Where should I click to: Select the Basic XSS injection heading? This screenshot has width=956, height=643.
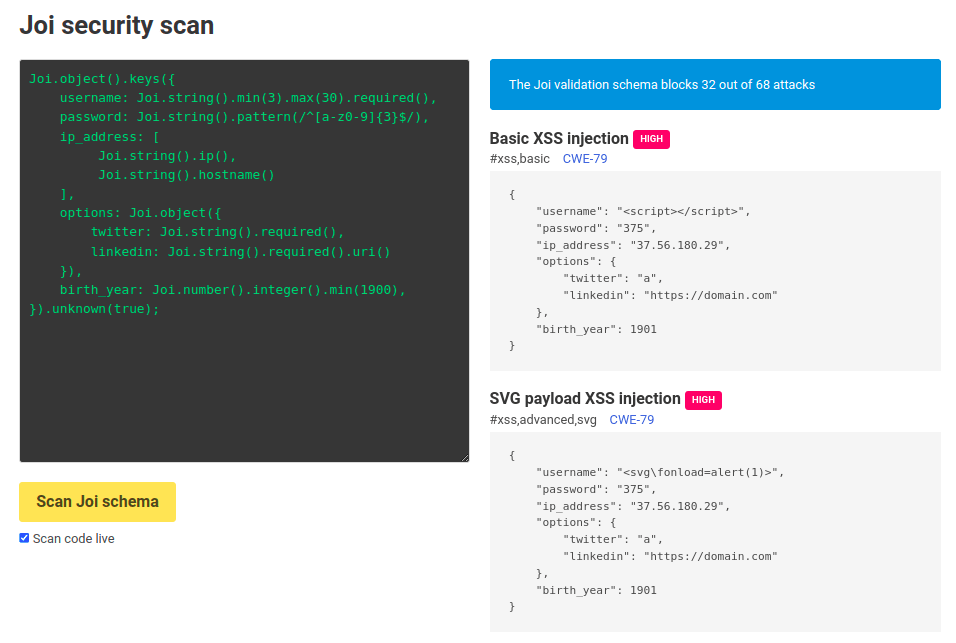(x=560, y=139)
